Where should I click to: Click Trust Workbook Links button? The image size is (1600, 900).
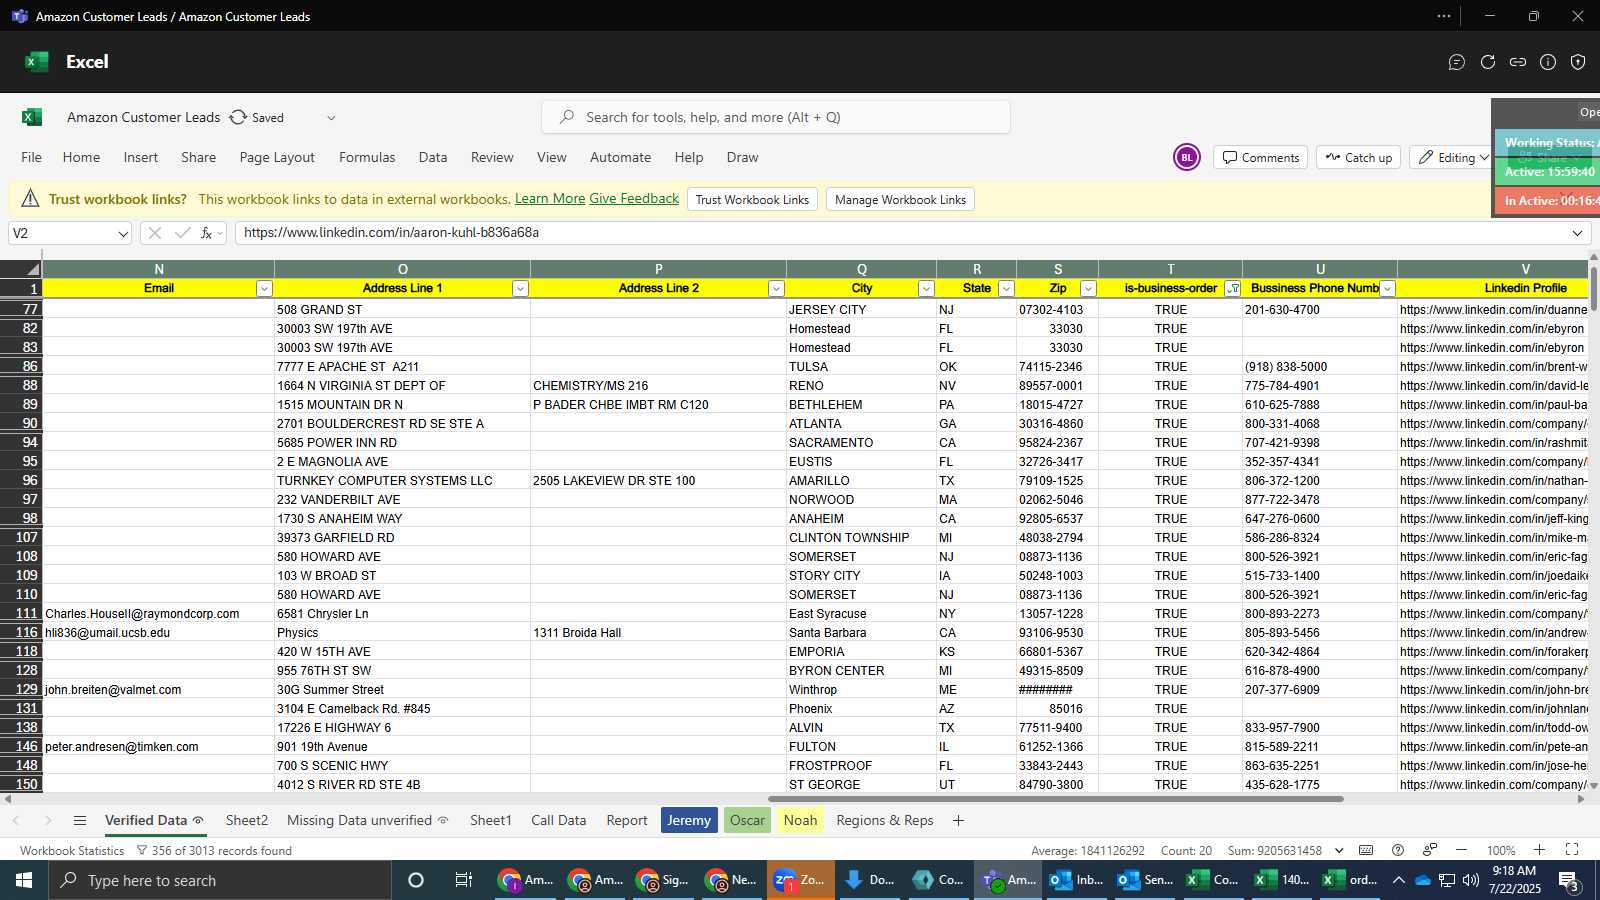[x=752, y=199]
